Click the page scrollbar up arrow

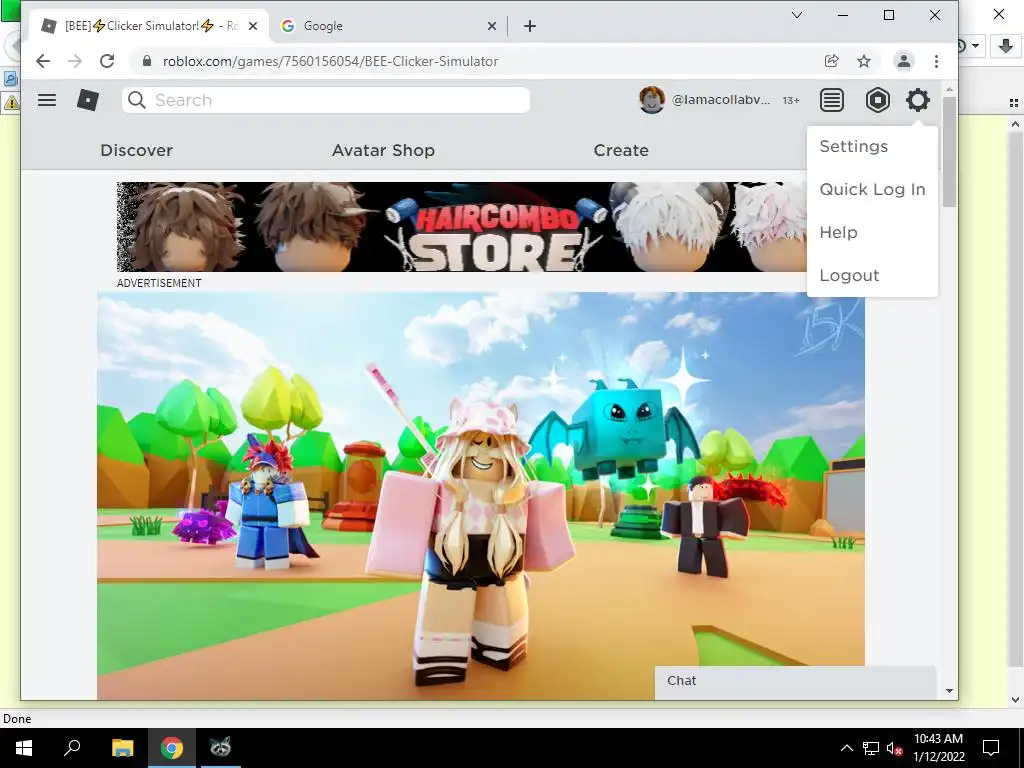tap(950, 89)
